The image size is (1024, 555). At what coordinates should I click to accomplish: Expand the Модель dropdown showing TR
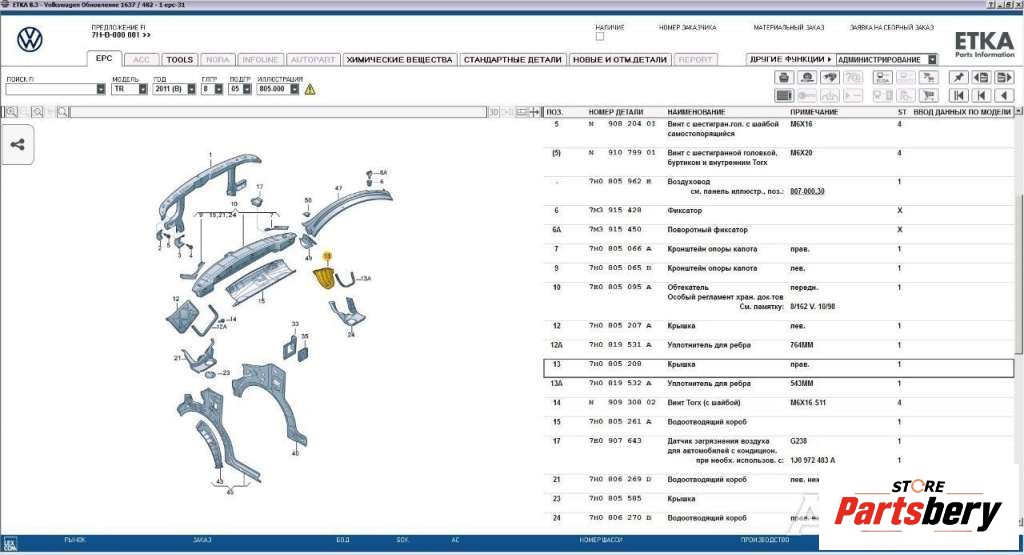143,89
